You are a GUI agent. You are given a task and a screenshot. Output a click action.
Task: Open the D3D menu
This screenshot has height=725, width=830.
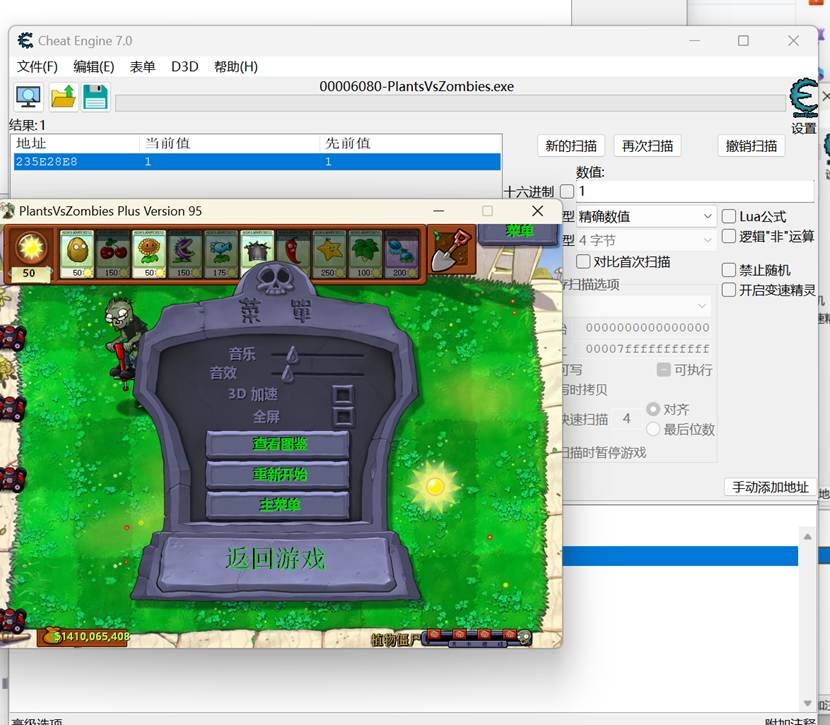(184, 67)
